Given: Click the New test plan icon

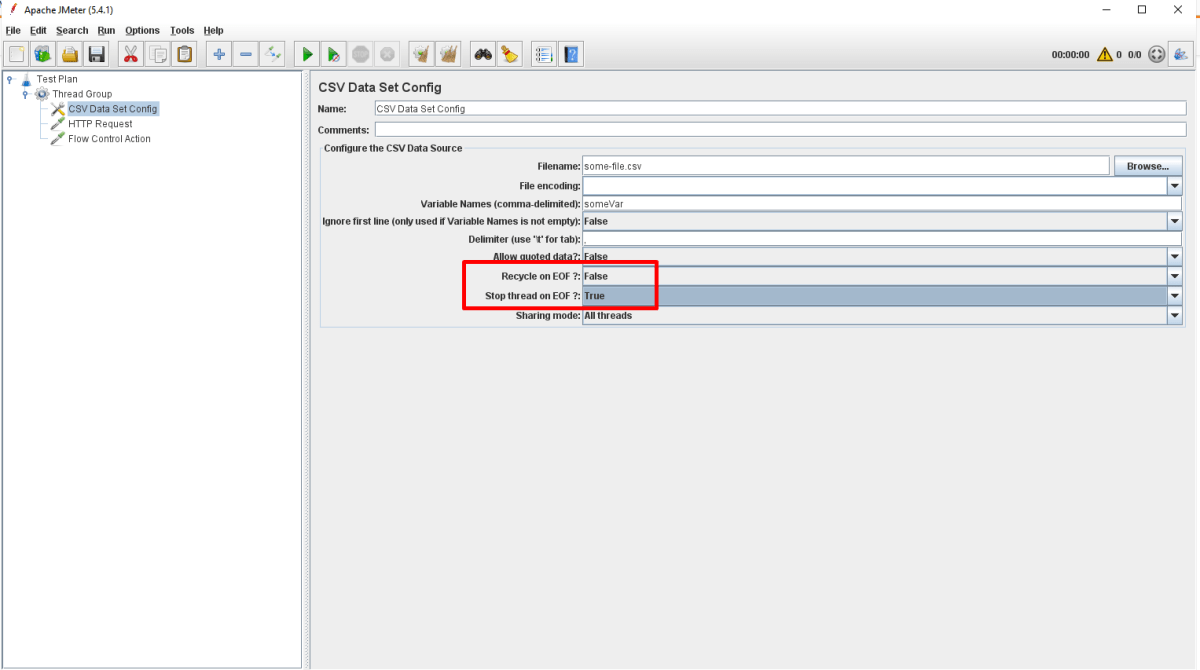Looking at the screenshot, I should (17, 54).
